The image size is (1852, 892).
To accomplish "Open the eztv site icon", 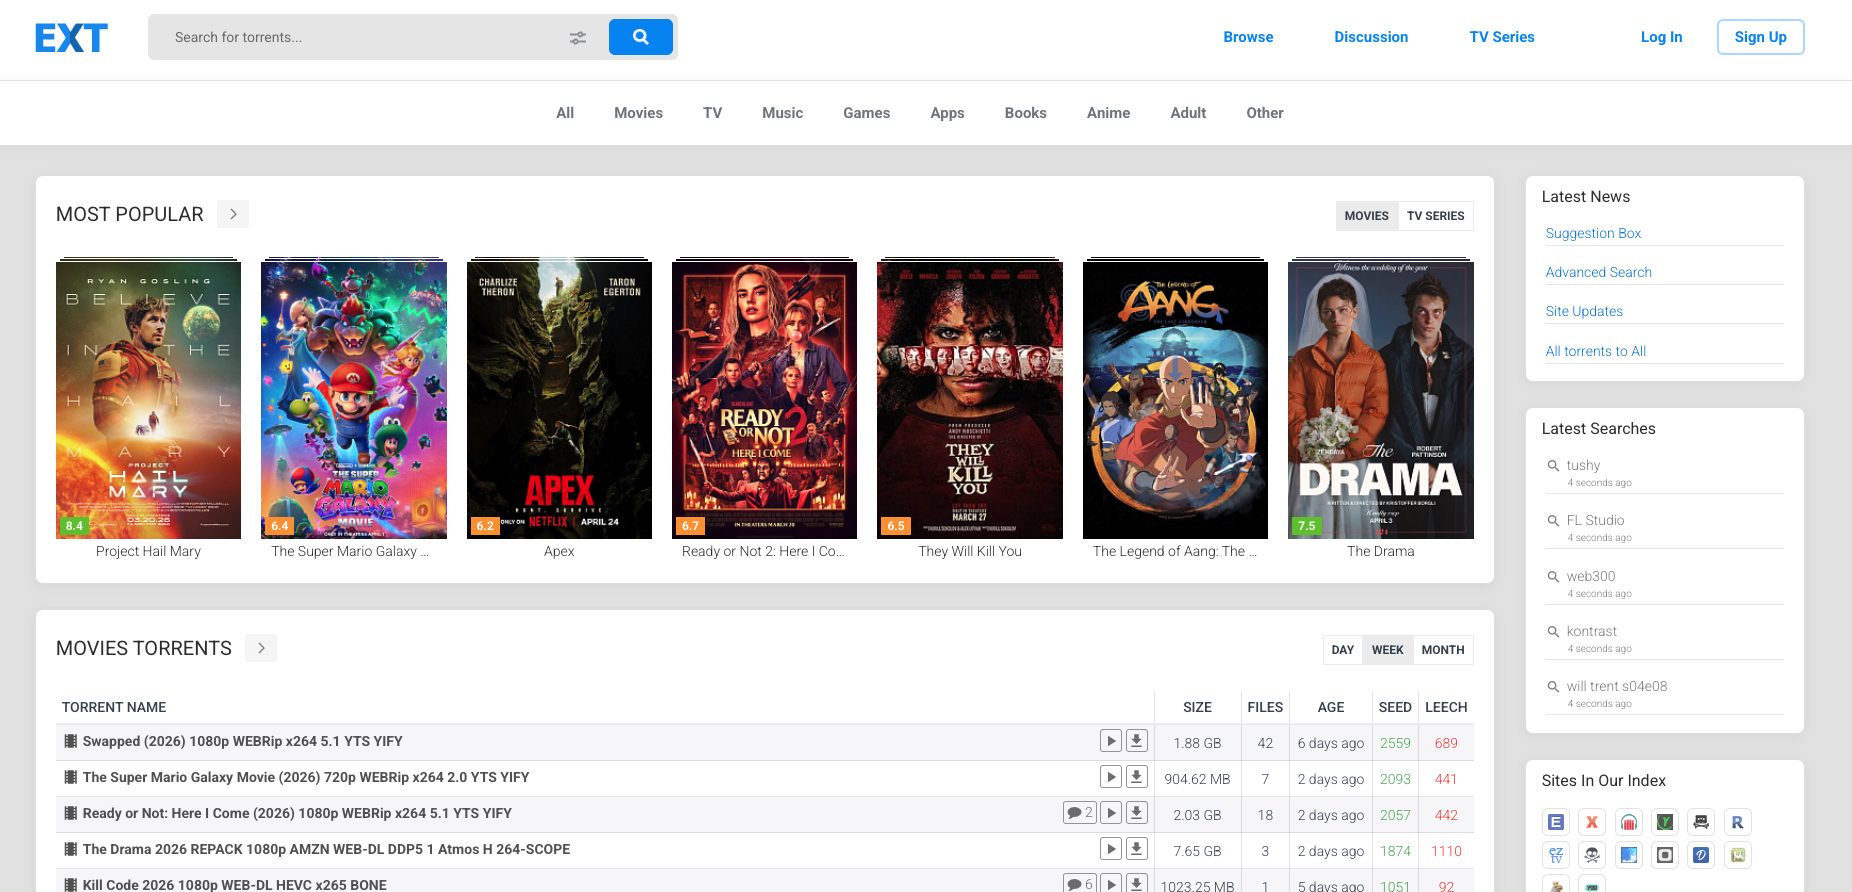I will pyautogui.click(x=1556, y=855).
